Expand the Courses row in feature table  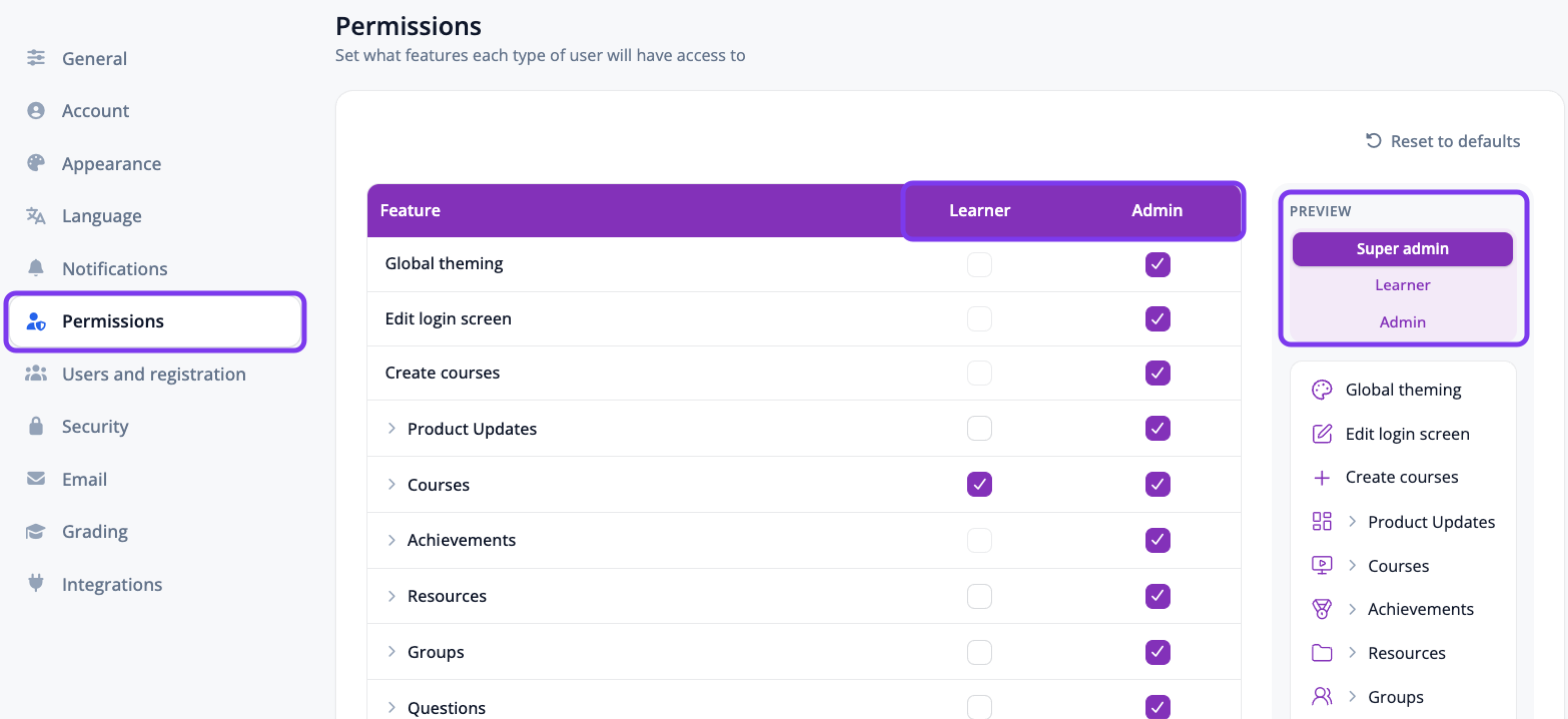coord(392,485)
